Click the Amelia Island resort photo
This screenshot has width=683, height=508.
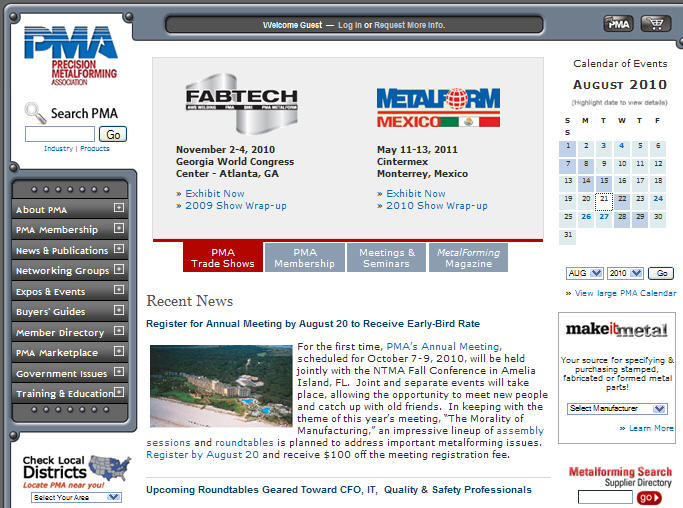point(221,386)
